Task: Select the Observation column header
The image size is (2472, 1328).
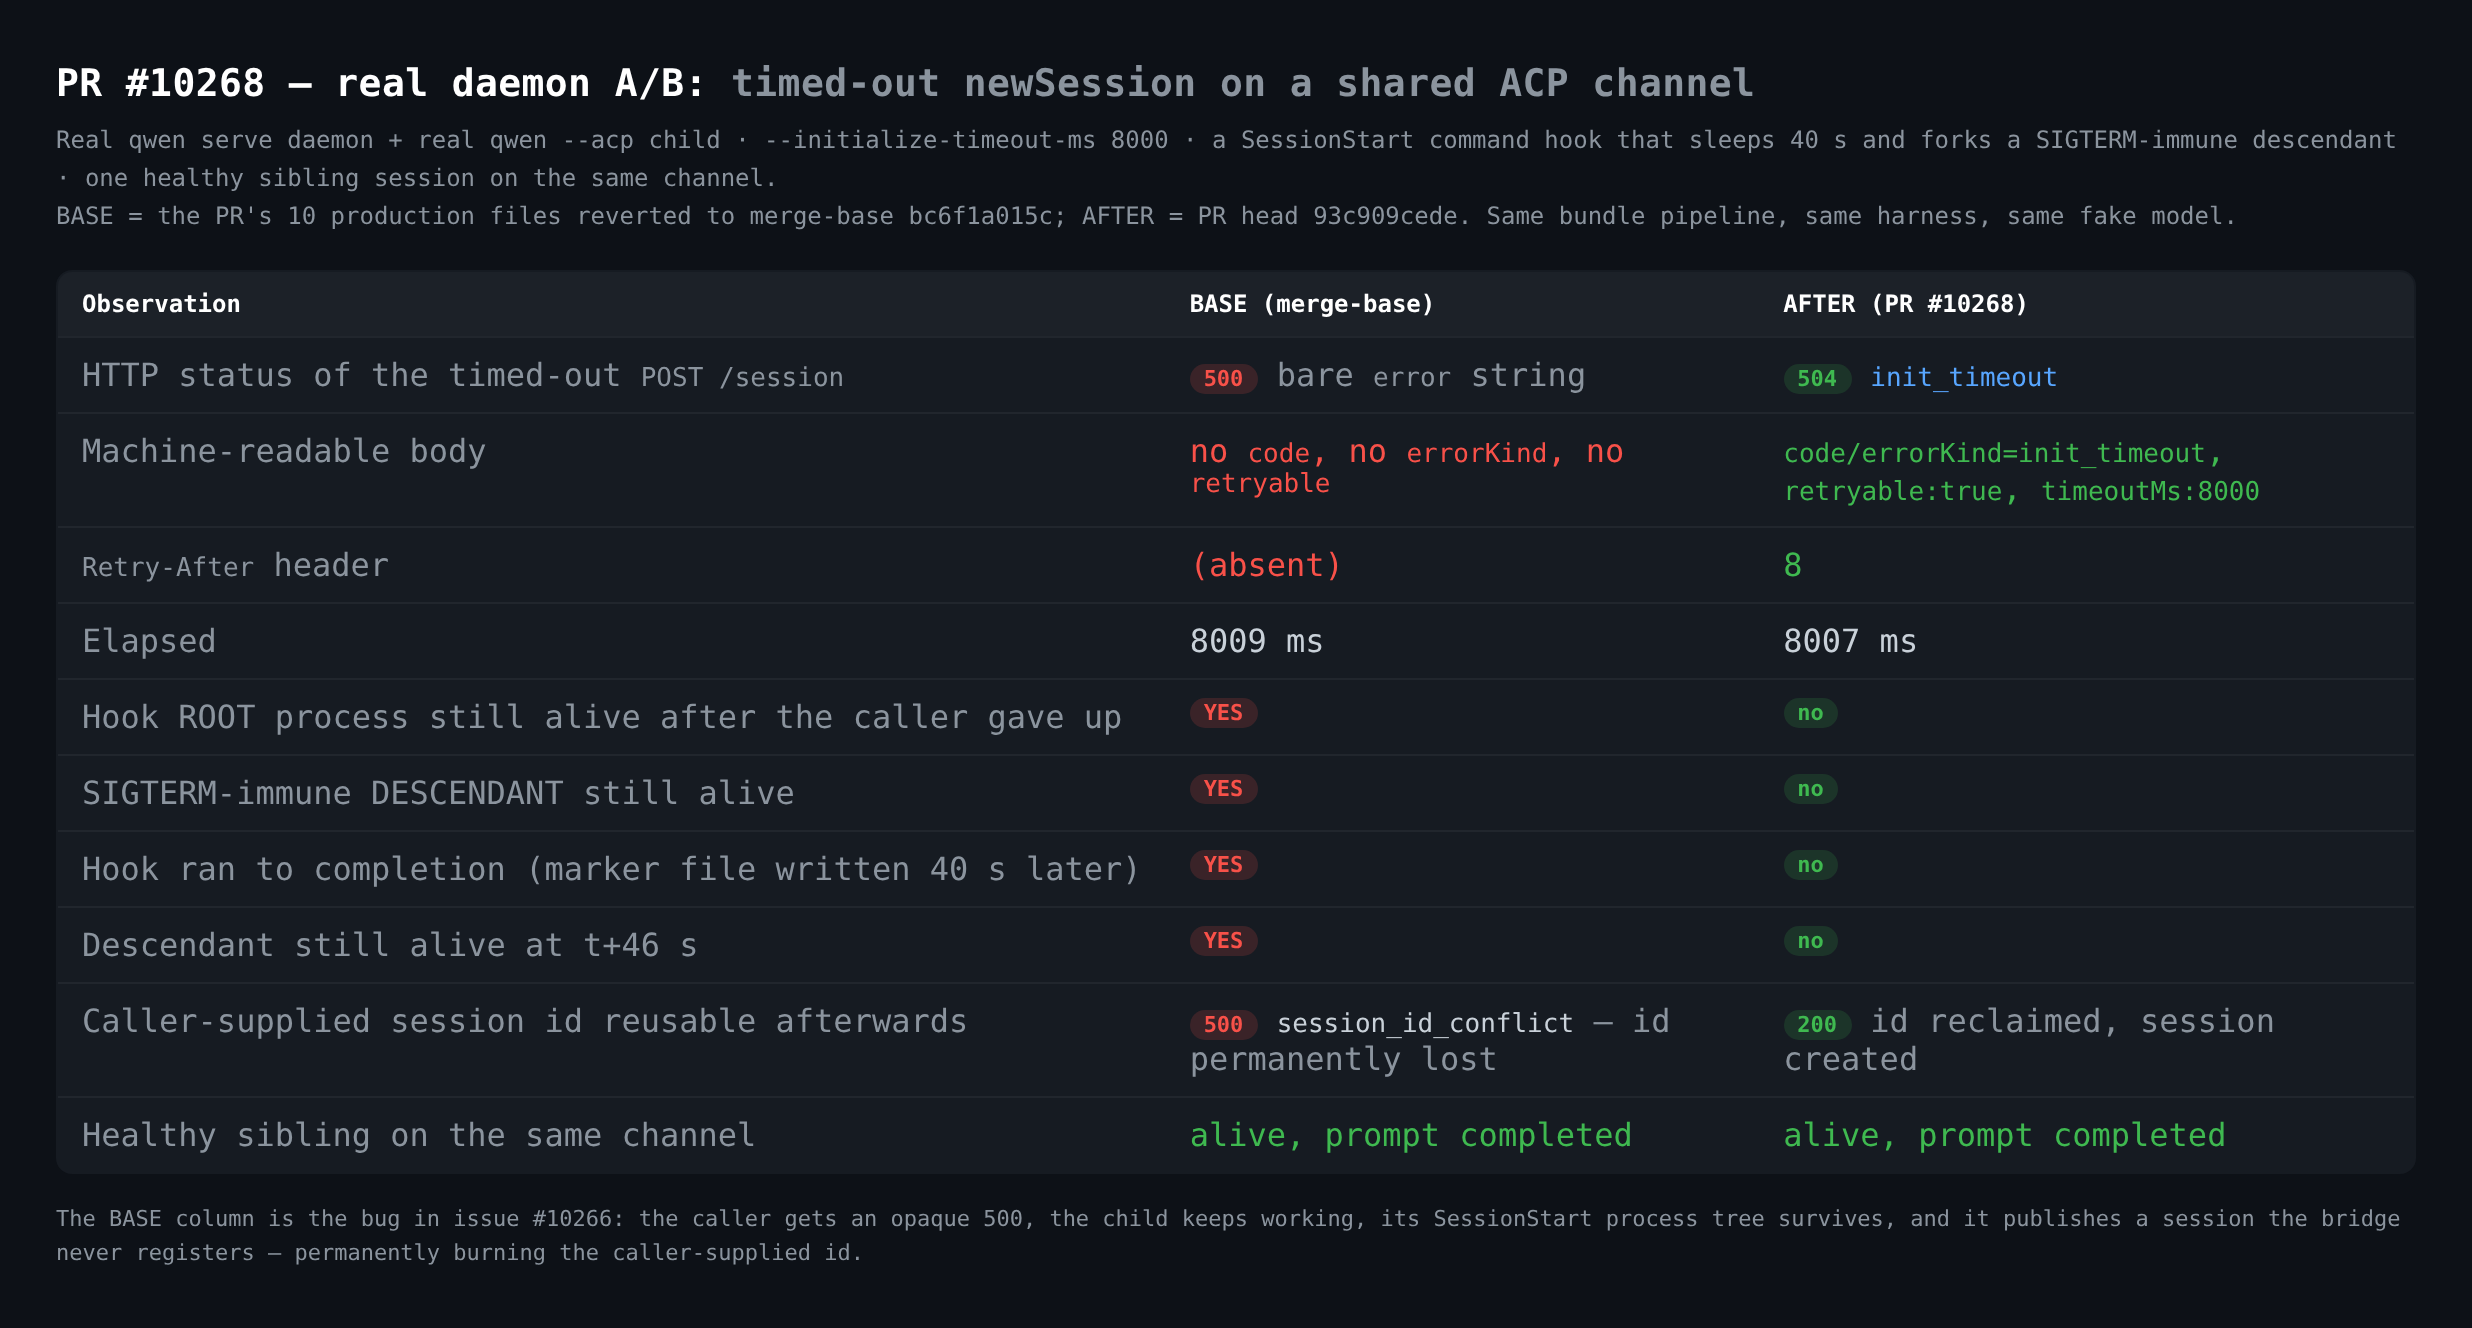Action: tap(161, 304)
